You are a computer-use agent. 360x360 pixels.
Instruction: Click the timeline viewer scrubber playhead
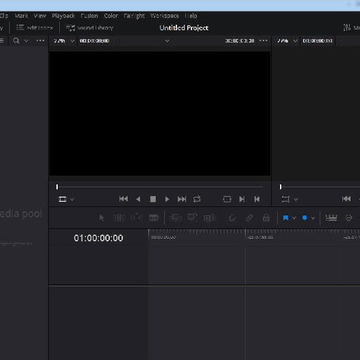280,187
